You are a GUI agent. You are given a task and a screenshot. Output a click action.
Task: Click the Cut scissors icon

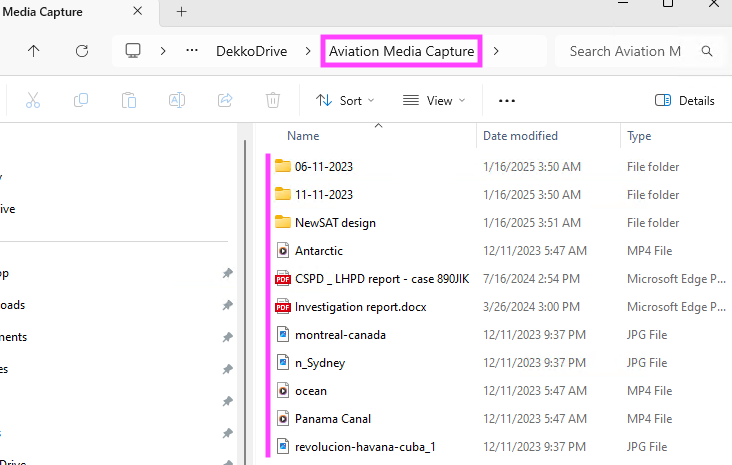click(33, 100)
